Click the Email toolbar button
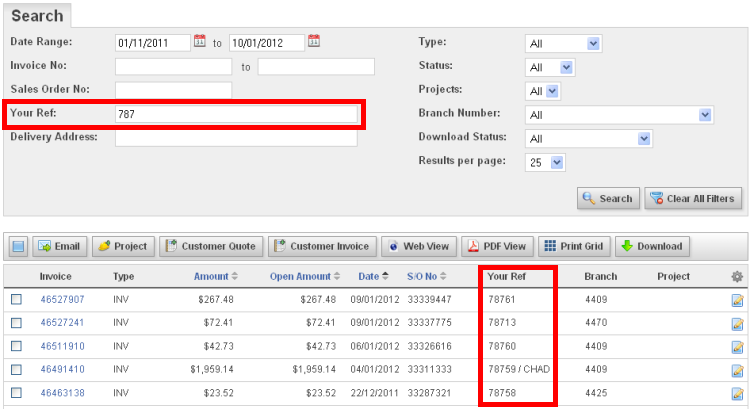 [x=60, y=246]
